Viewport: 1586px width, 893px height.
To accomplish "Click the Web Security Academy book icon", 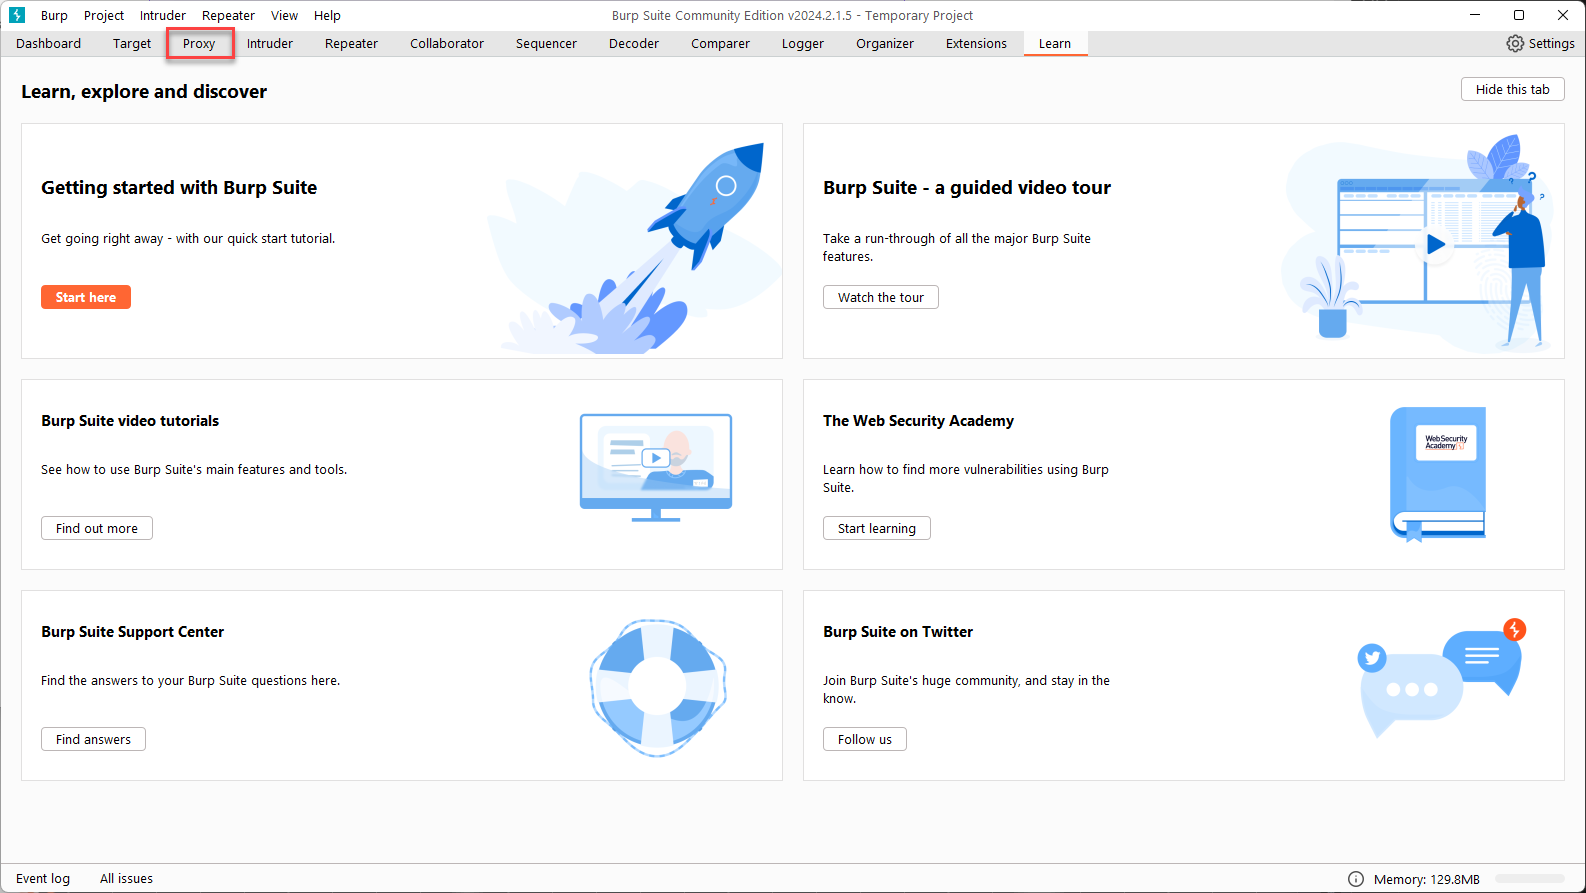I will 1438,472.
